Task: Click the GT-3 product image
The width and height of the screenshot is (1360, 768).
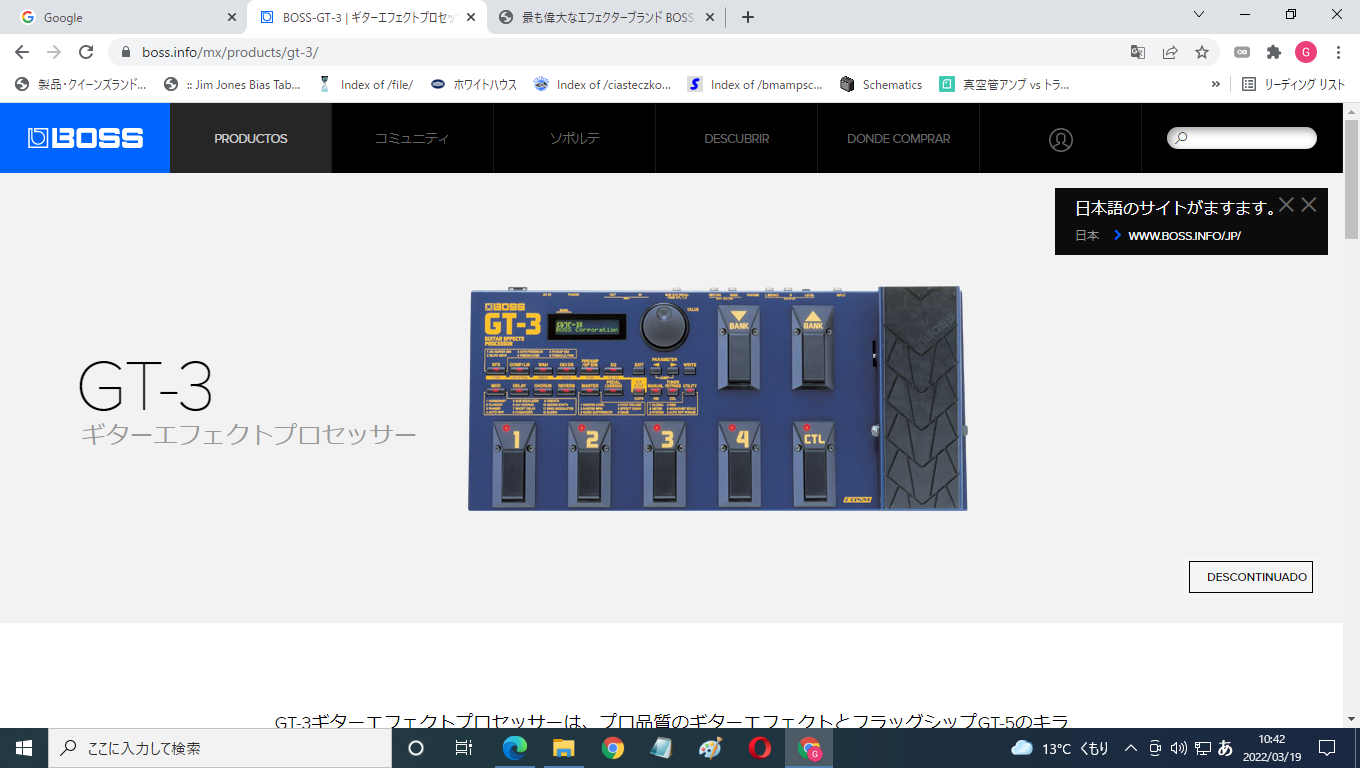Action: (x=718, y=398)
